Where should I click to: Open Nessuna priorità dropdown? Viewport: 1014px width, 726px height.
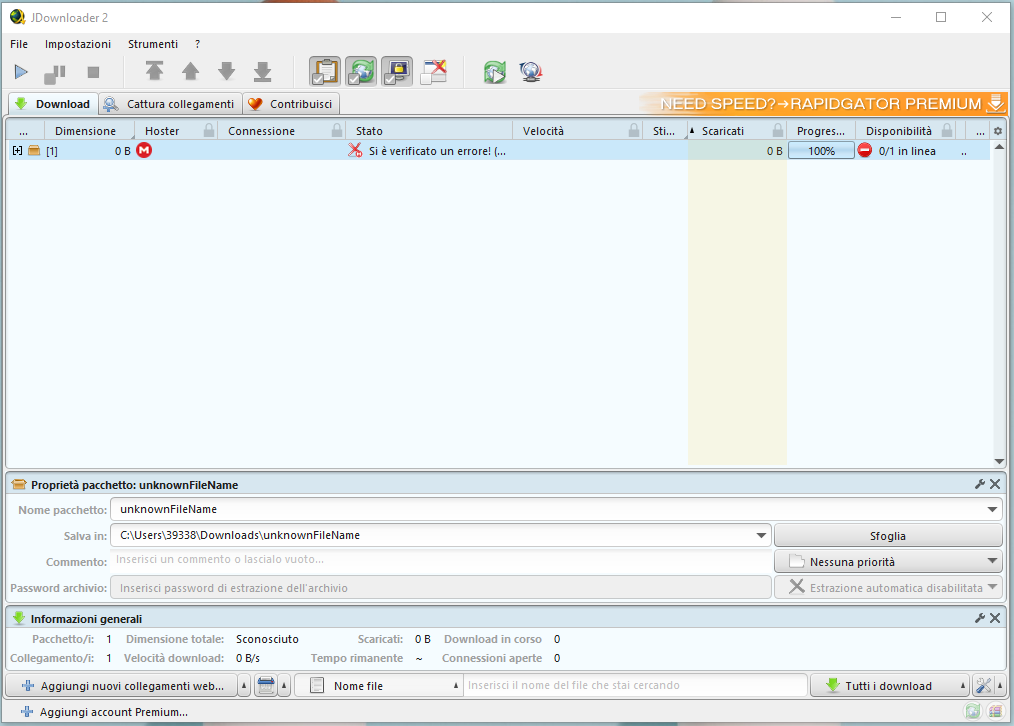coord(888,562)
